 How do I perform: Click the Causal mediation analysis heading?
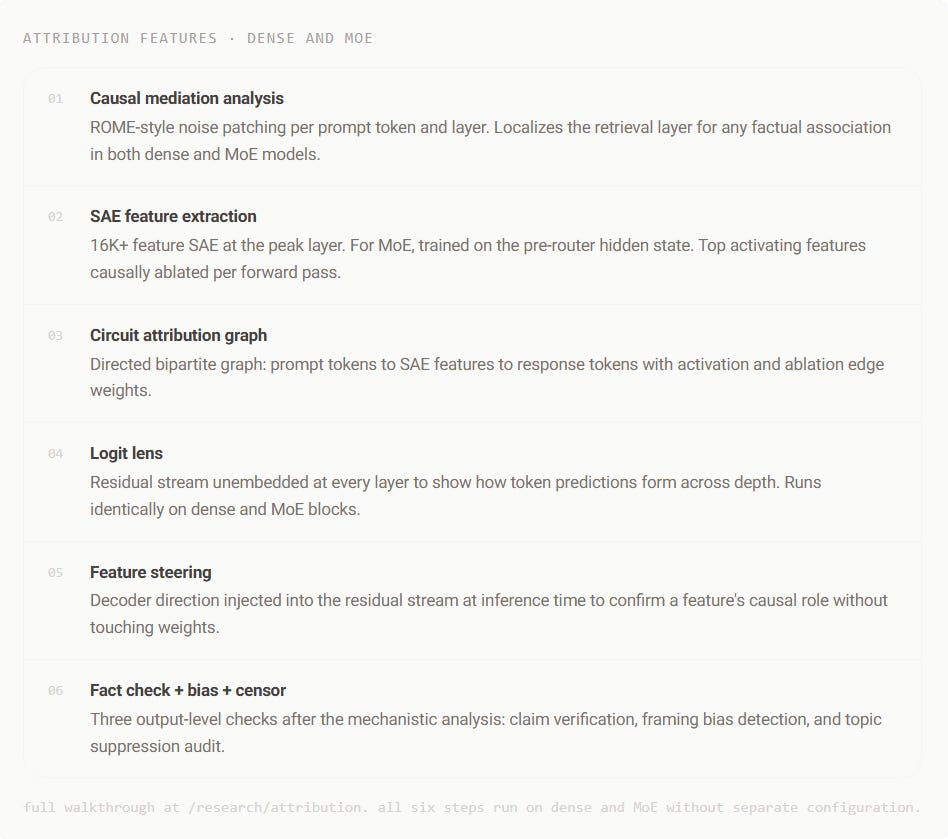pos(186,99)
